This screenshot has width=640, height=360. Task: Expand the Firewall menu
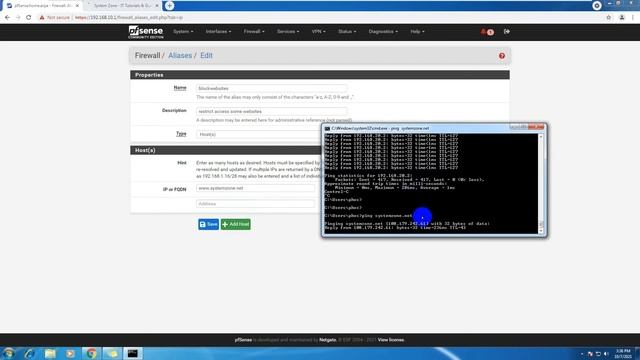(254, 31)
